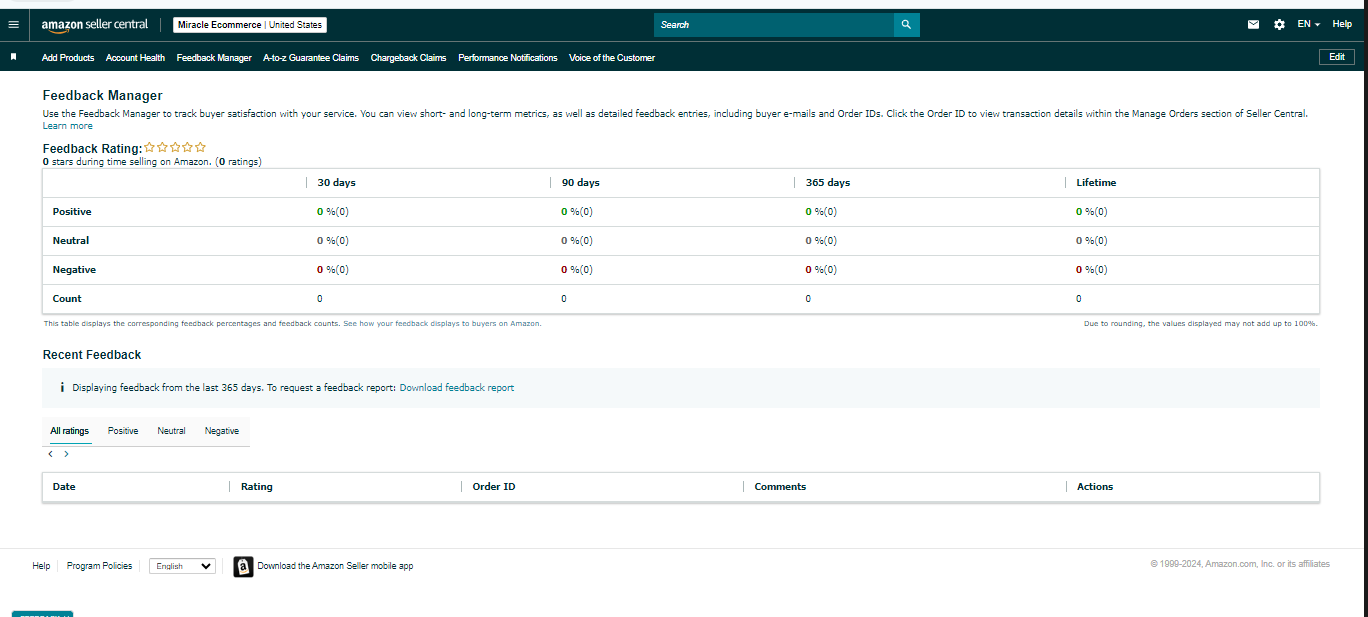Expand the English language select in footer
Screen dimensions: 1368x617
point(182,566)
